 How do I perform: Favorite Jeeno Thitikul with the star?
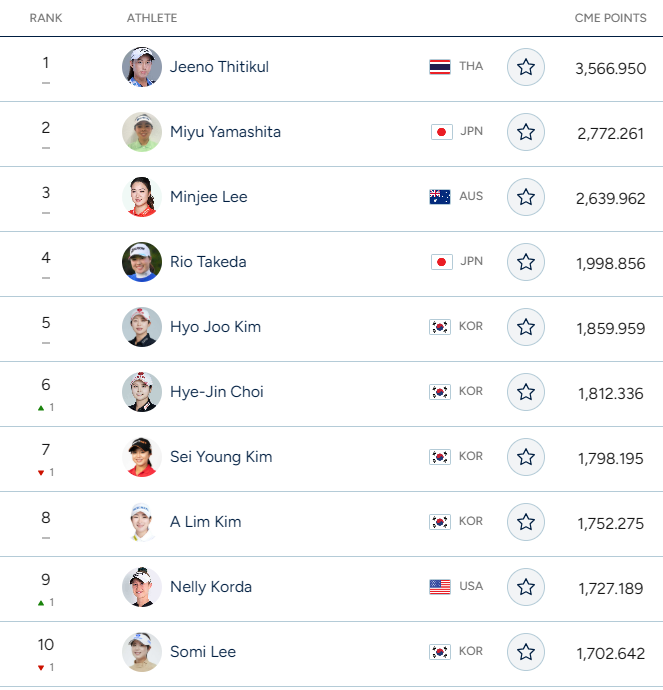pos(526,68)
